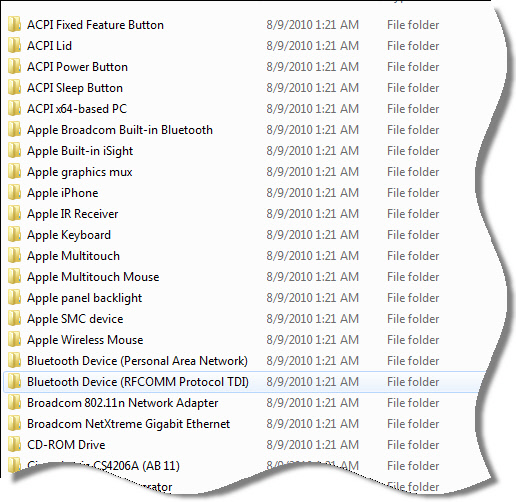The height and width of the screenshot is (502, 516).
Task: Click 'File folder' type in Apple Built-in iSight row
Action: pos(413,151)
